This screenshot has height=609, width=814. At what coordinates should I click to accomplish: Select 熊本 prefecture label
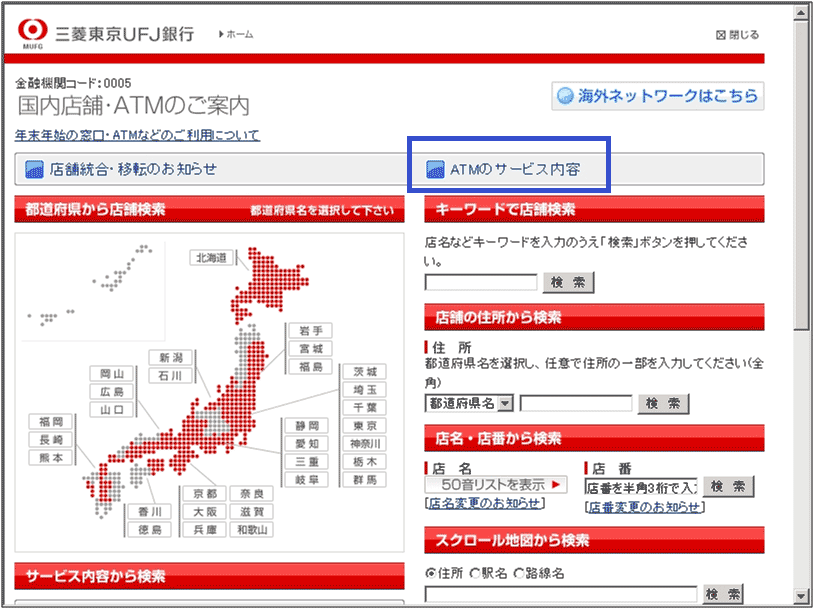(51, 458)
